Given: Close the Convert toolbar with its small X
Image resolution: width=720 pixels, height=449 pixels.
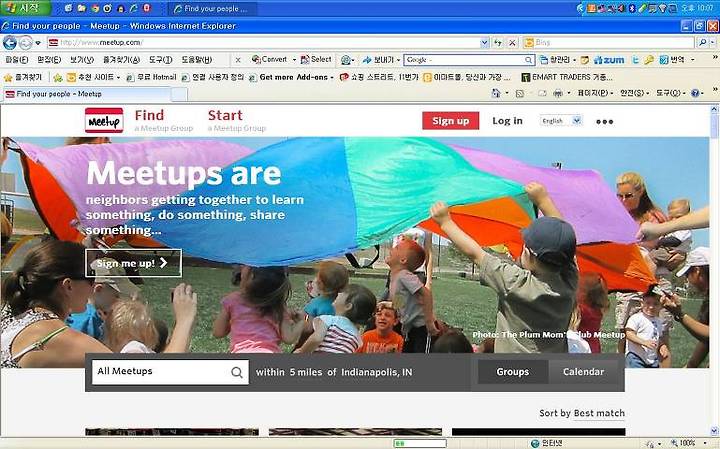Looking at the screenshot, I should click(x=238, y=60).
